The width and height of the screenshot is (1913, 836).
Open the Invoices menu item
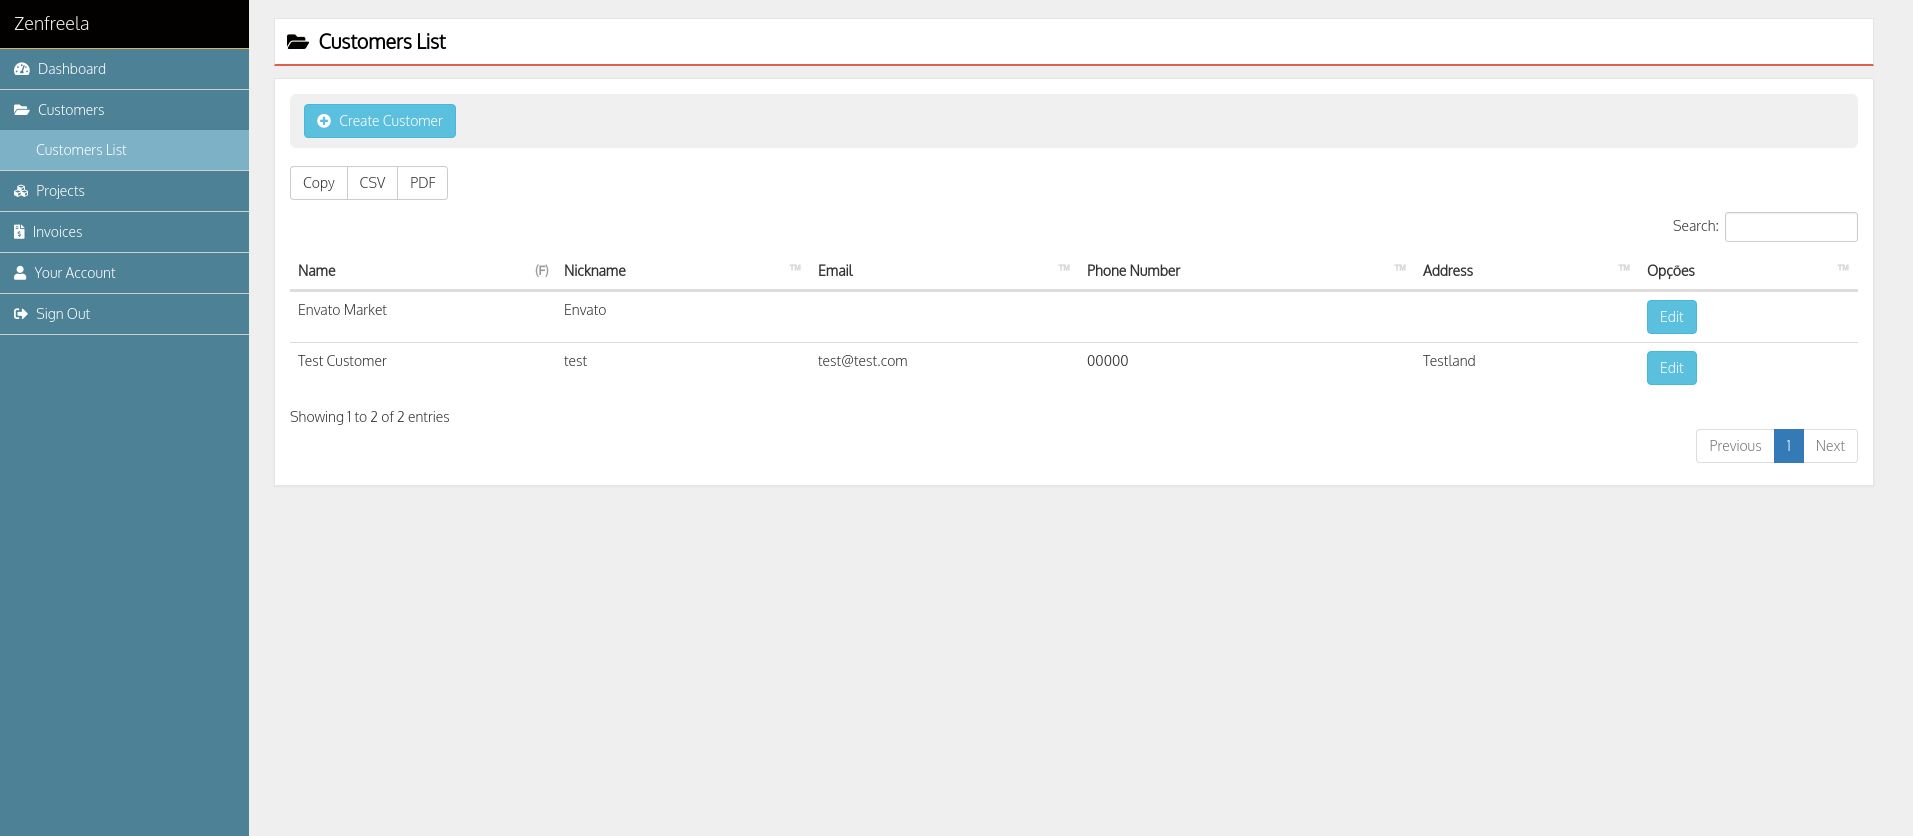(57, 232)
